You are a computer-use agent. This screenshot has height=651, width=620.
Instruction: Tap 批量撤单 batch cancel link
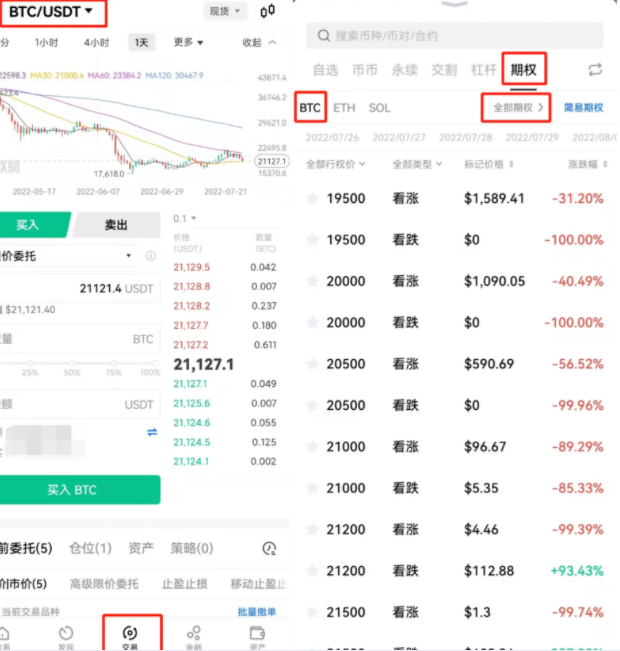(x=257, y=612)
